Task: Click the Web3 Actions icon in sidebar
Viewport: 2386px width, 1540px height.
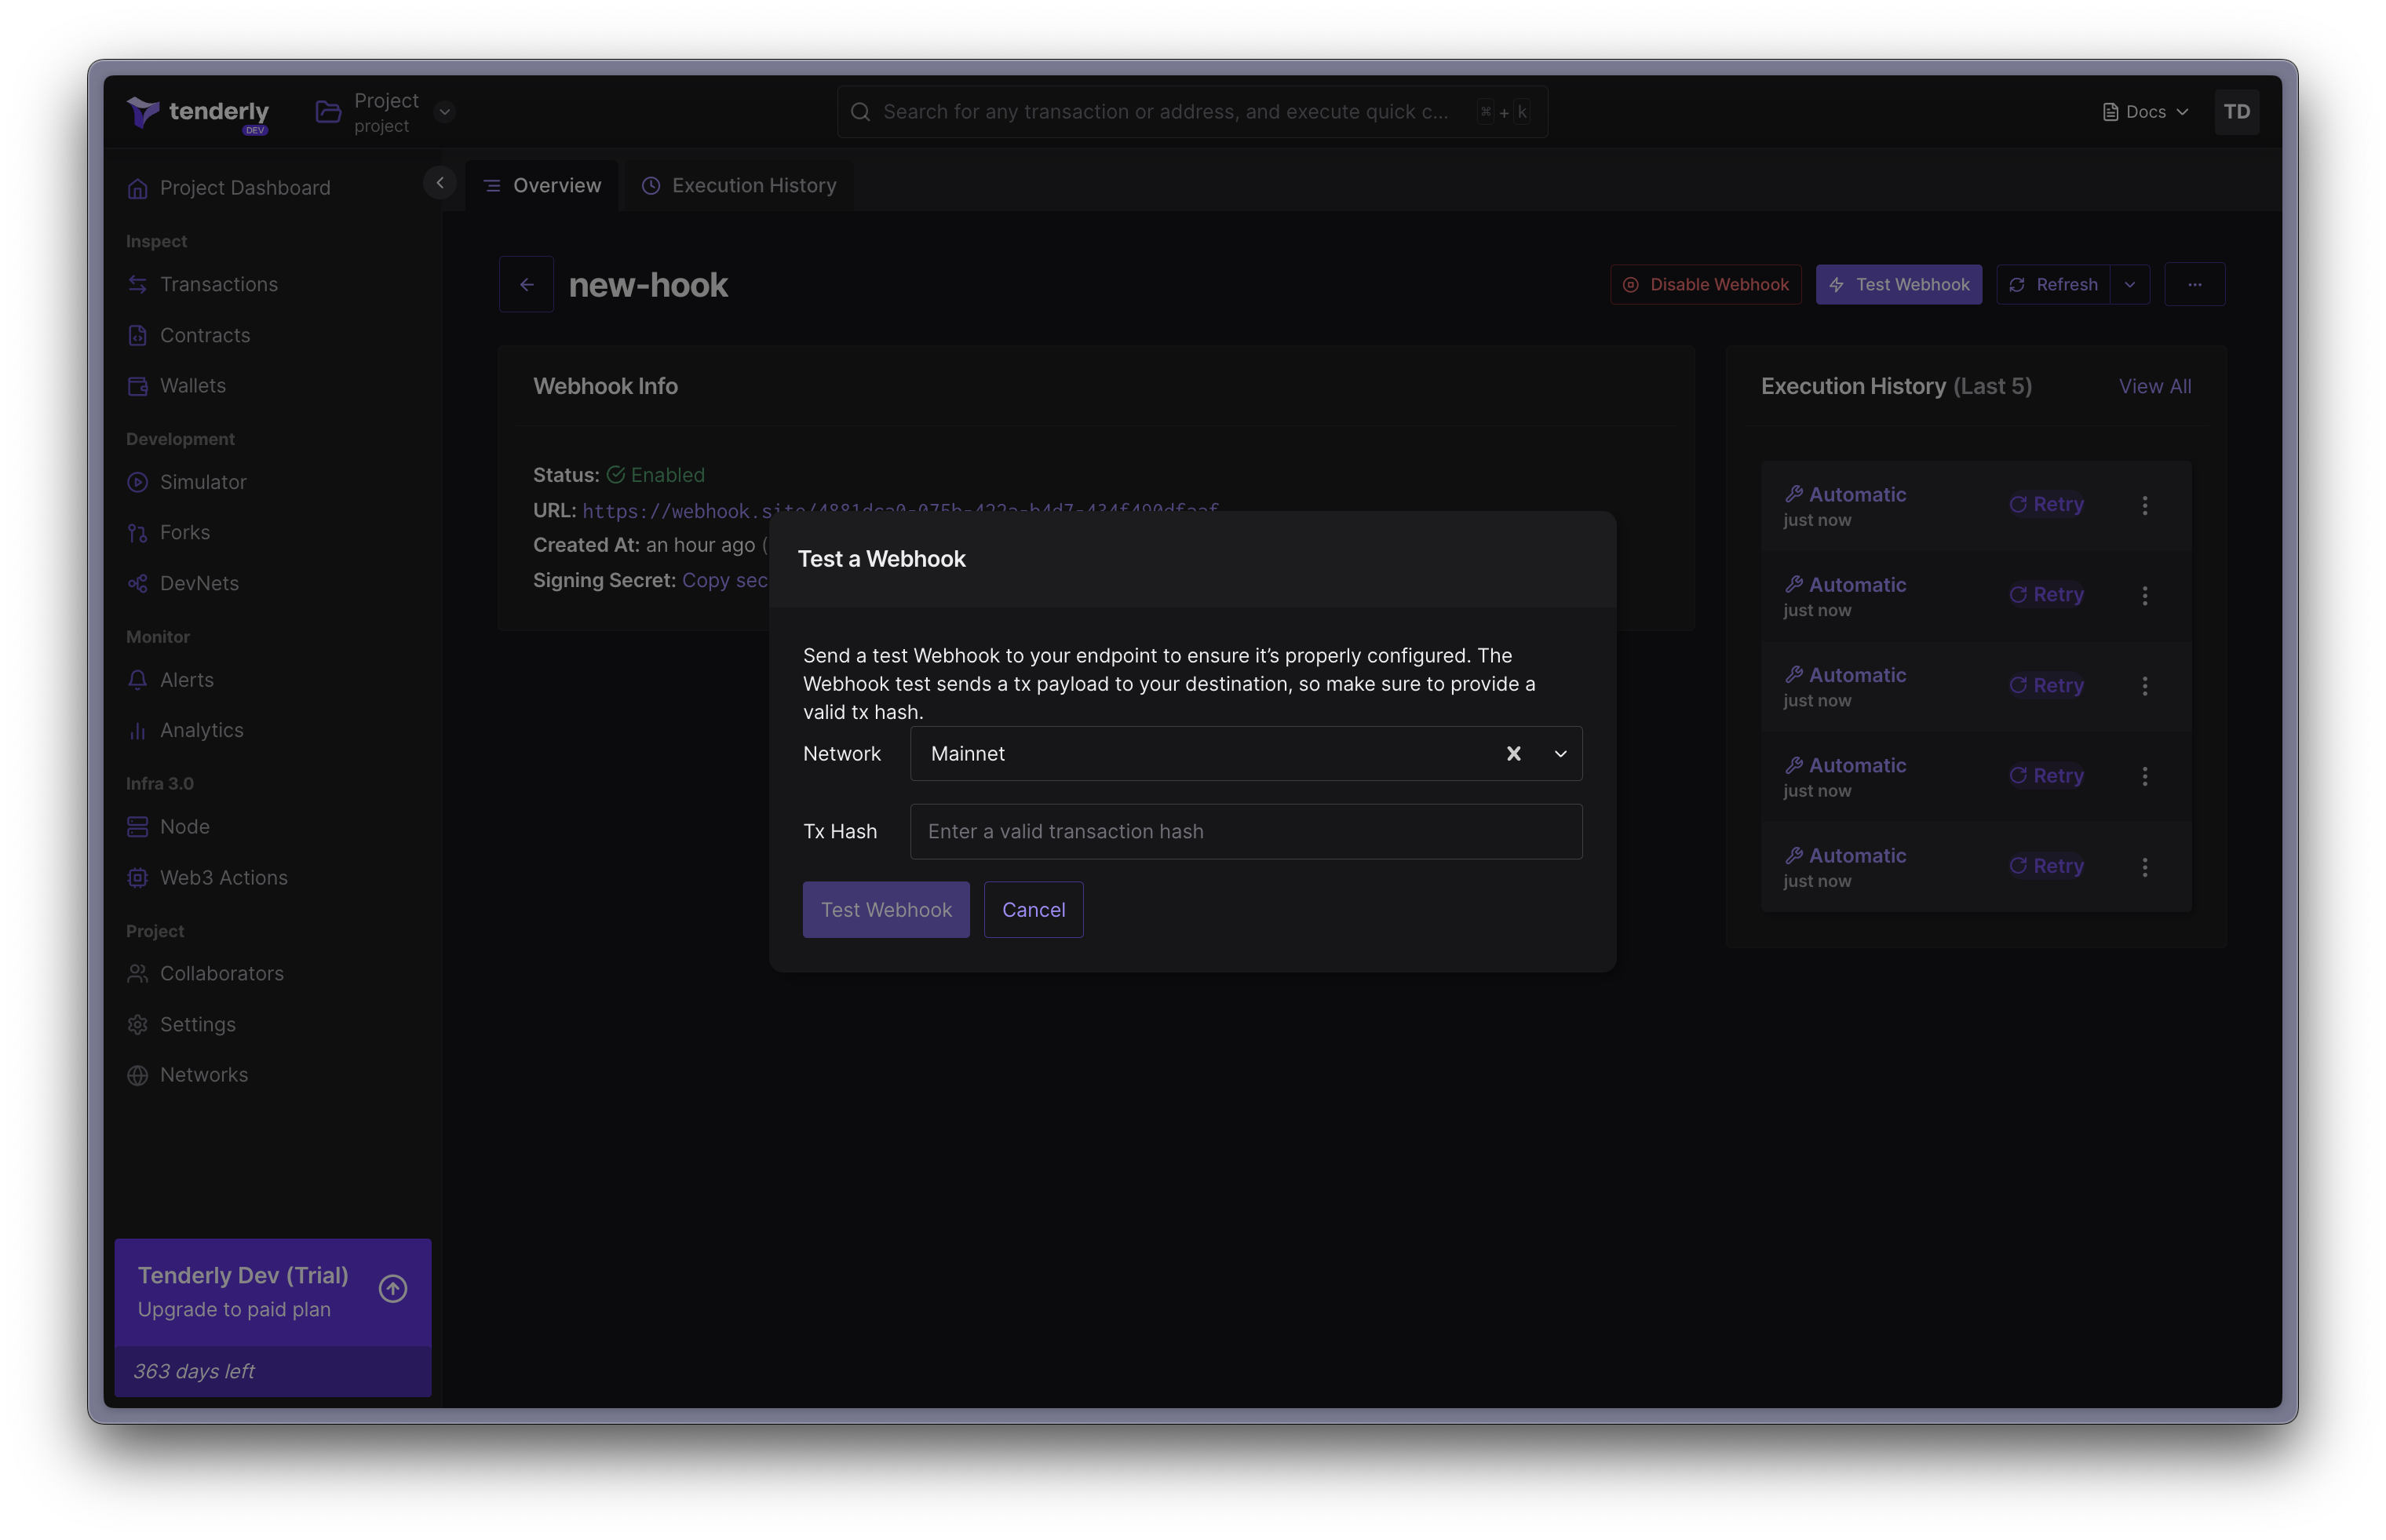Action: [136, 877]
